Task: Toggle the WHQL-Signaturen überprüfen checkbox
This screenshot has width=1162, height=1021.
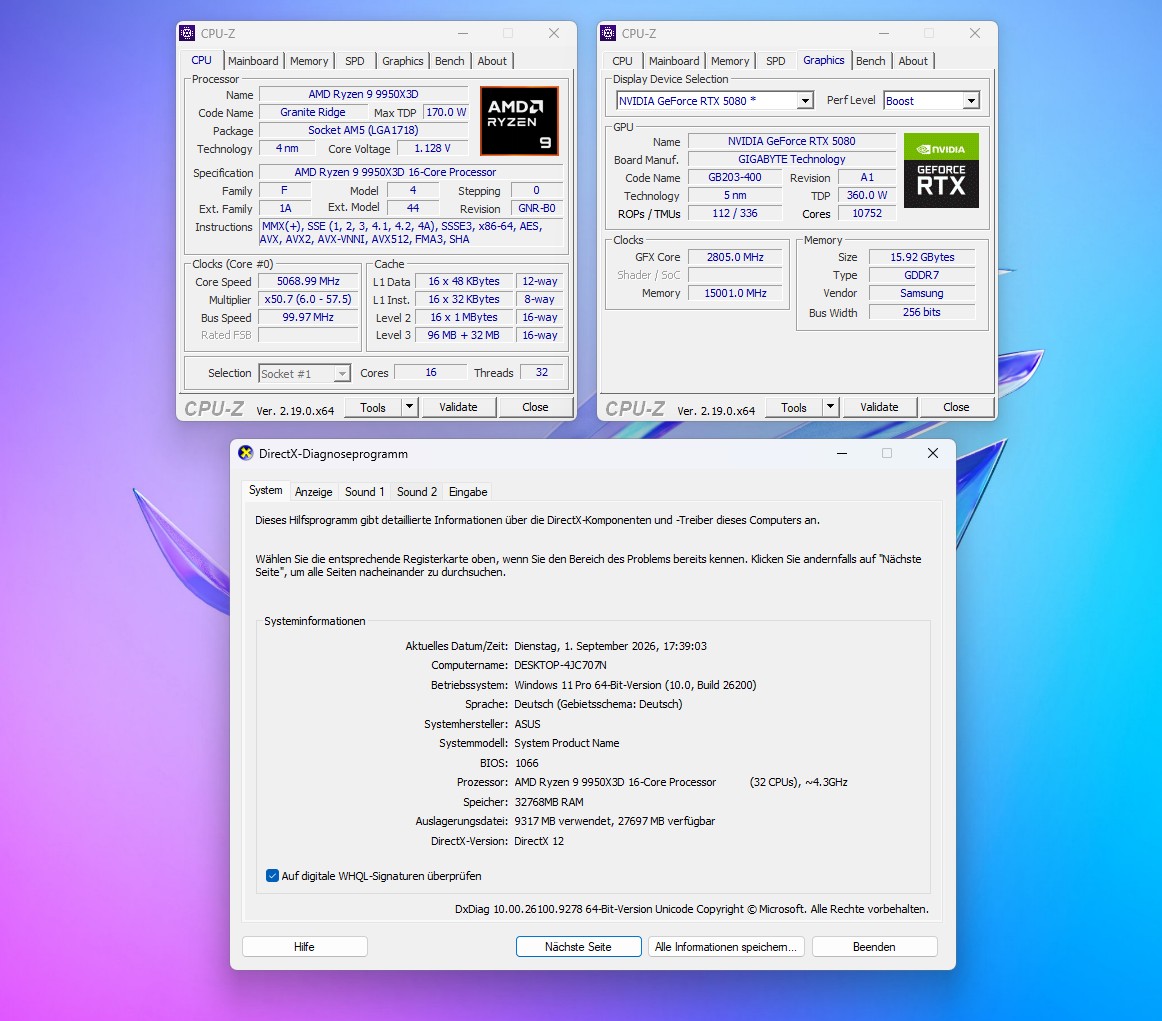Action: point(272,876)
